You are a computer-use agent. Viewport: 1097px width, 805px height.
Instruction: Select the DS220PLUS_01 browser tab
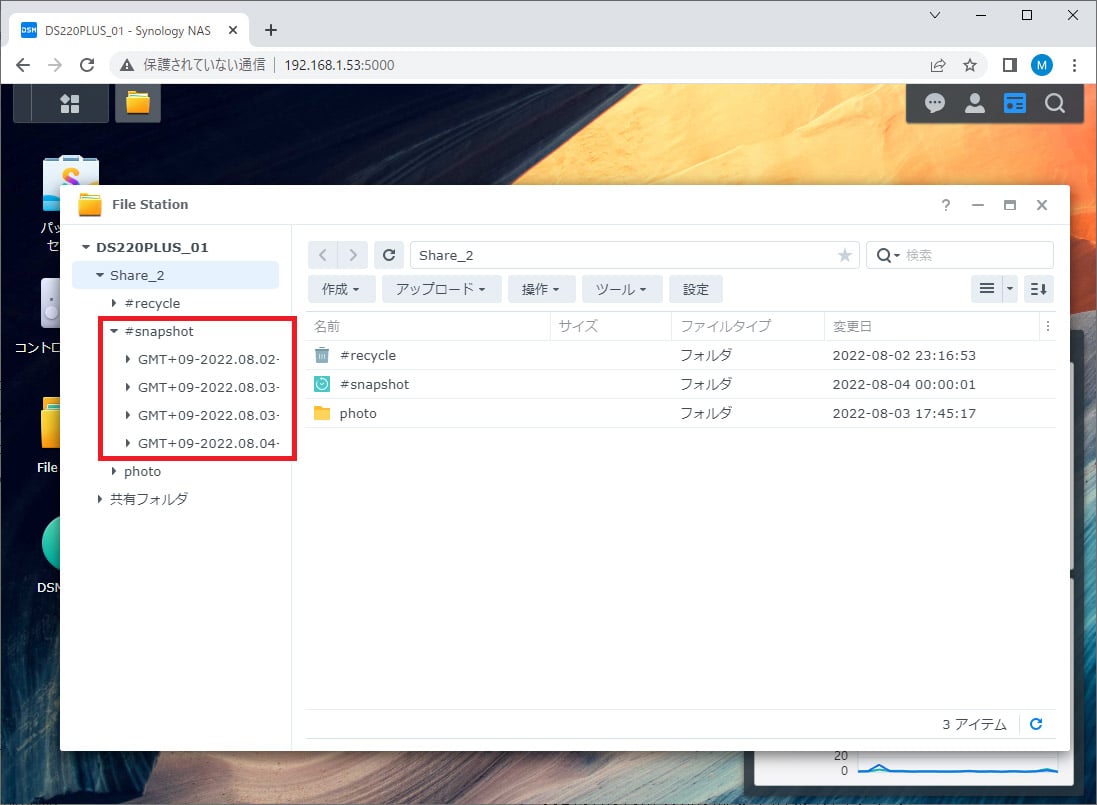129,30
